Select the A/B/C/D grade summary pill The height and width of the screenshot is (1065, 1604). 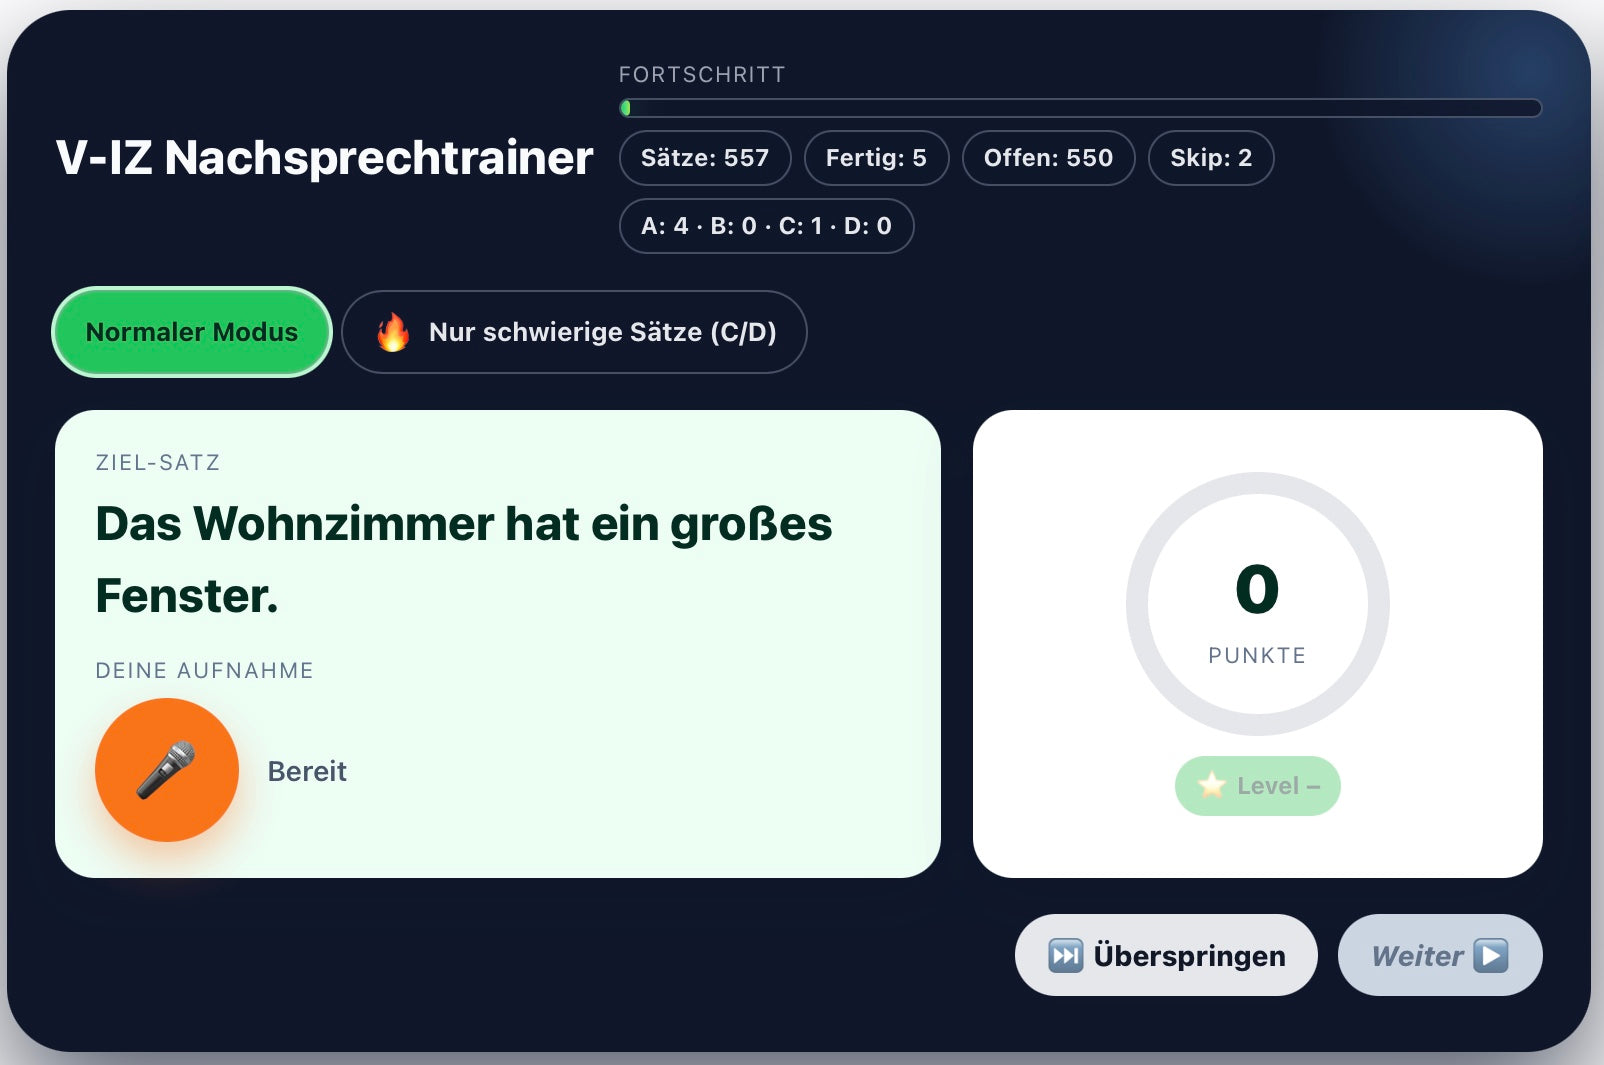(766, 226)
